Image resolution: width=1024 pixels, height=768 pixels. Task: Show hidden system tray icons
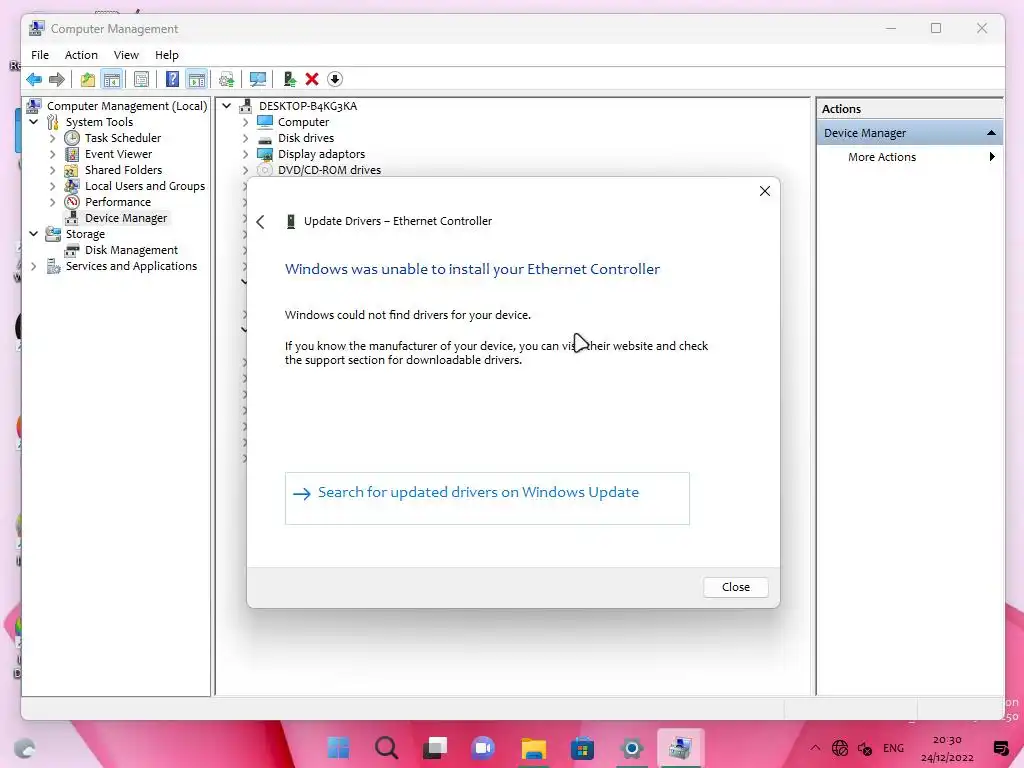(815, 748)
